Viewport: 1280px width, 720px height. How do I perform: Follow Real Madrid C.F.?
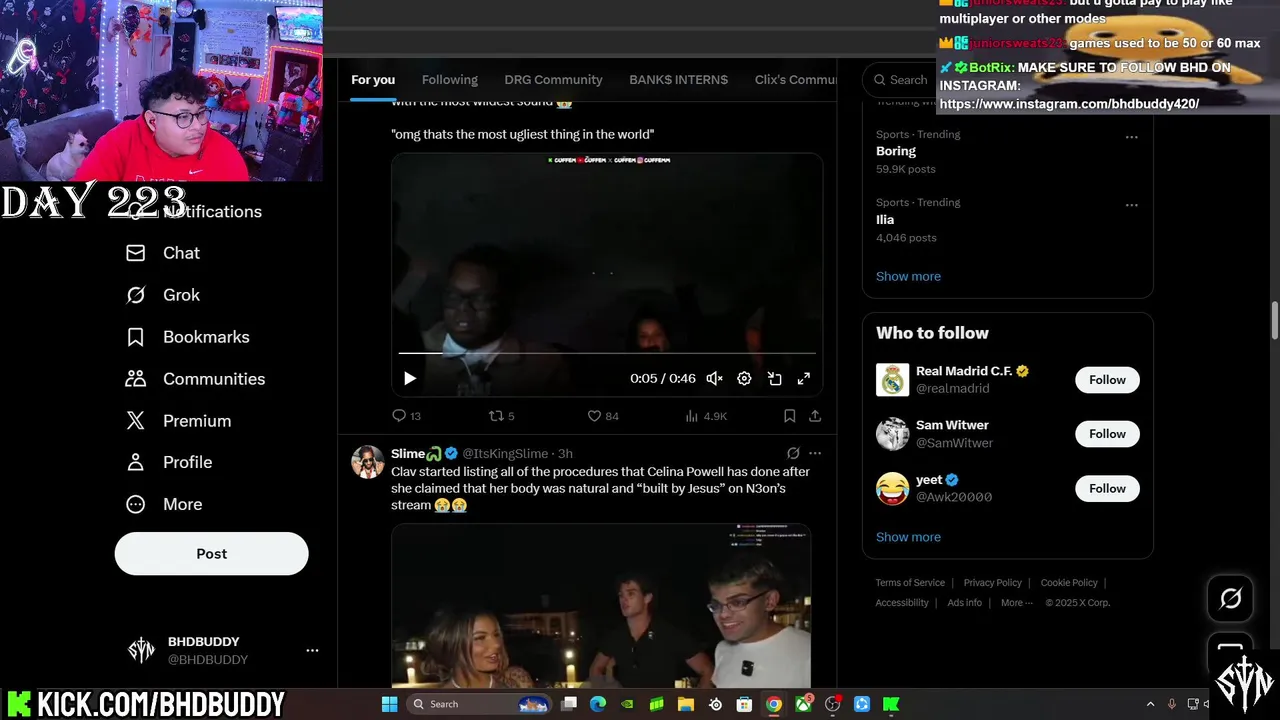coord(1107,380)
